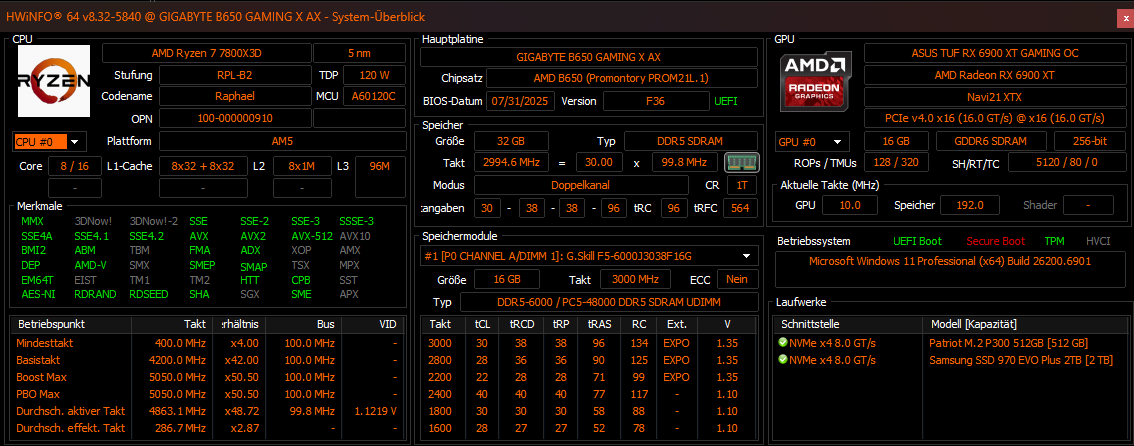
Task: Click the memory Takt 2994.6 MHz field
Action: tap(511, 163)
